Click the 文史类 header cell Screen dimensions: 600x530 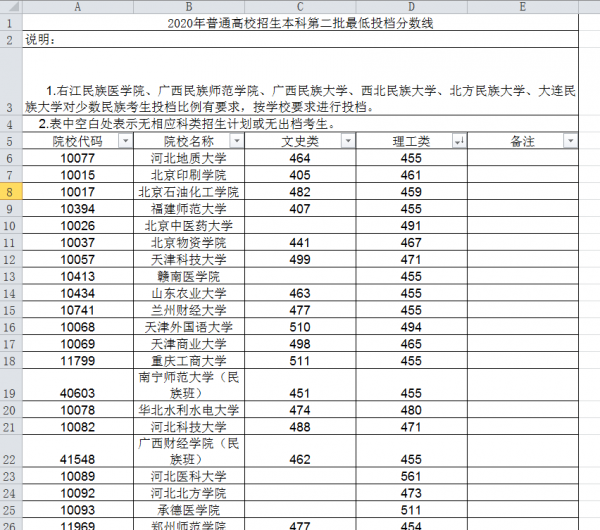click(x=300, y=141)
